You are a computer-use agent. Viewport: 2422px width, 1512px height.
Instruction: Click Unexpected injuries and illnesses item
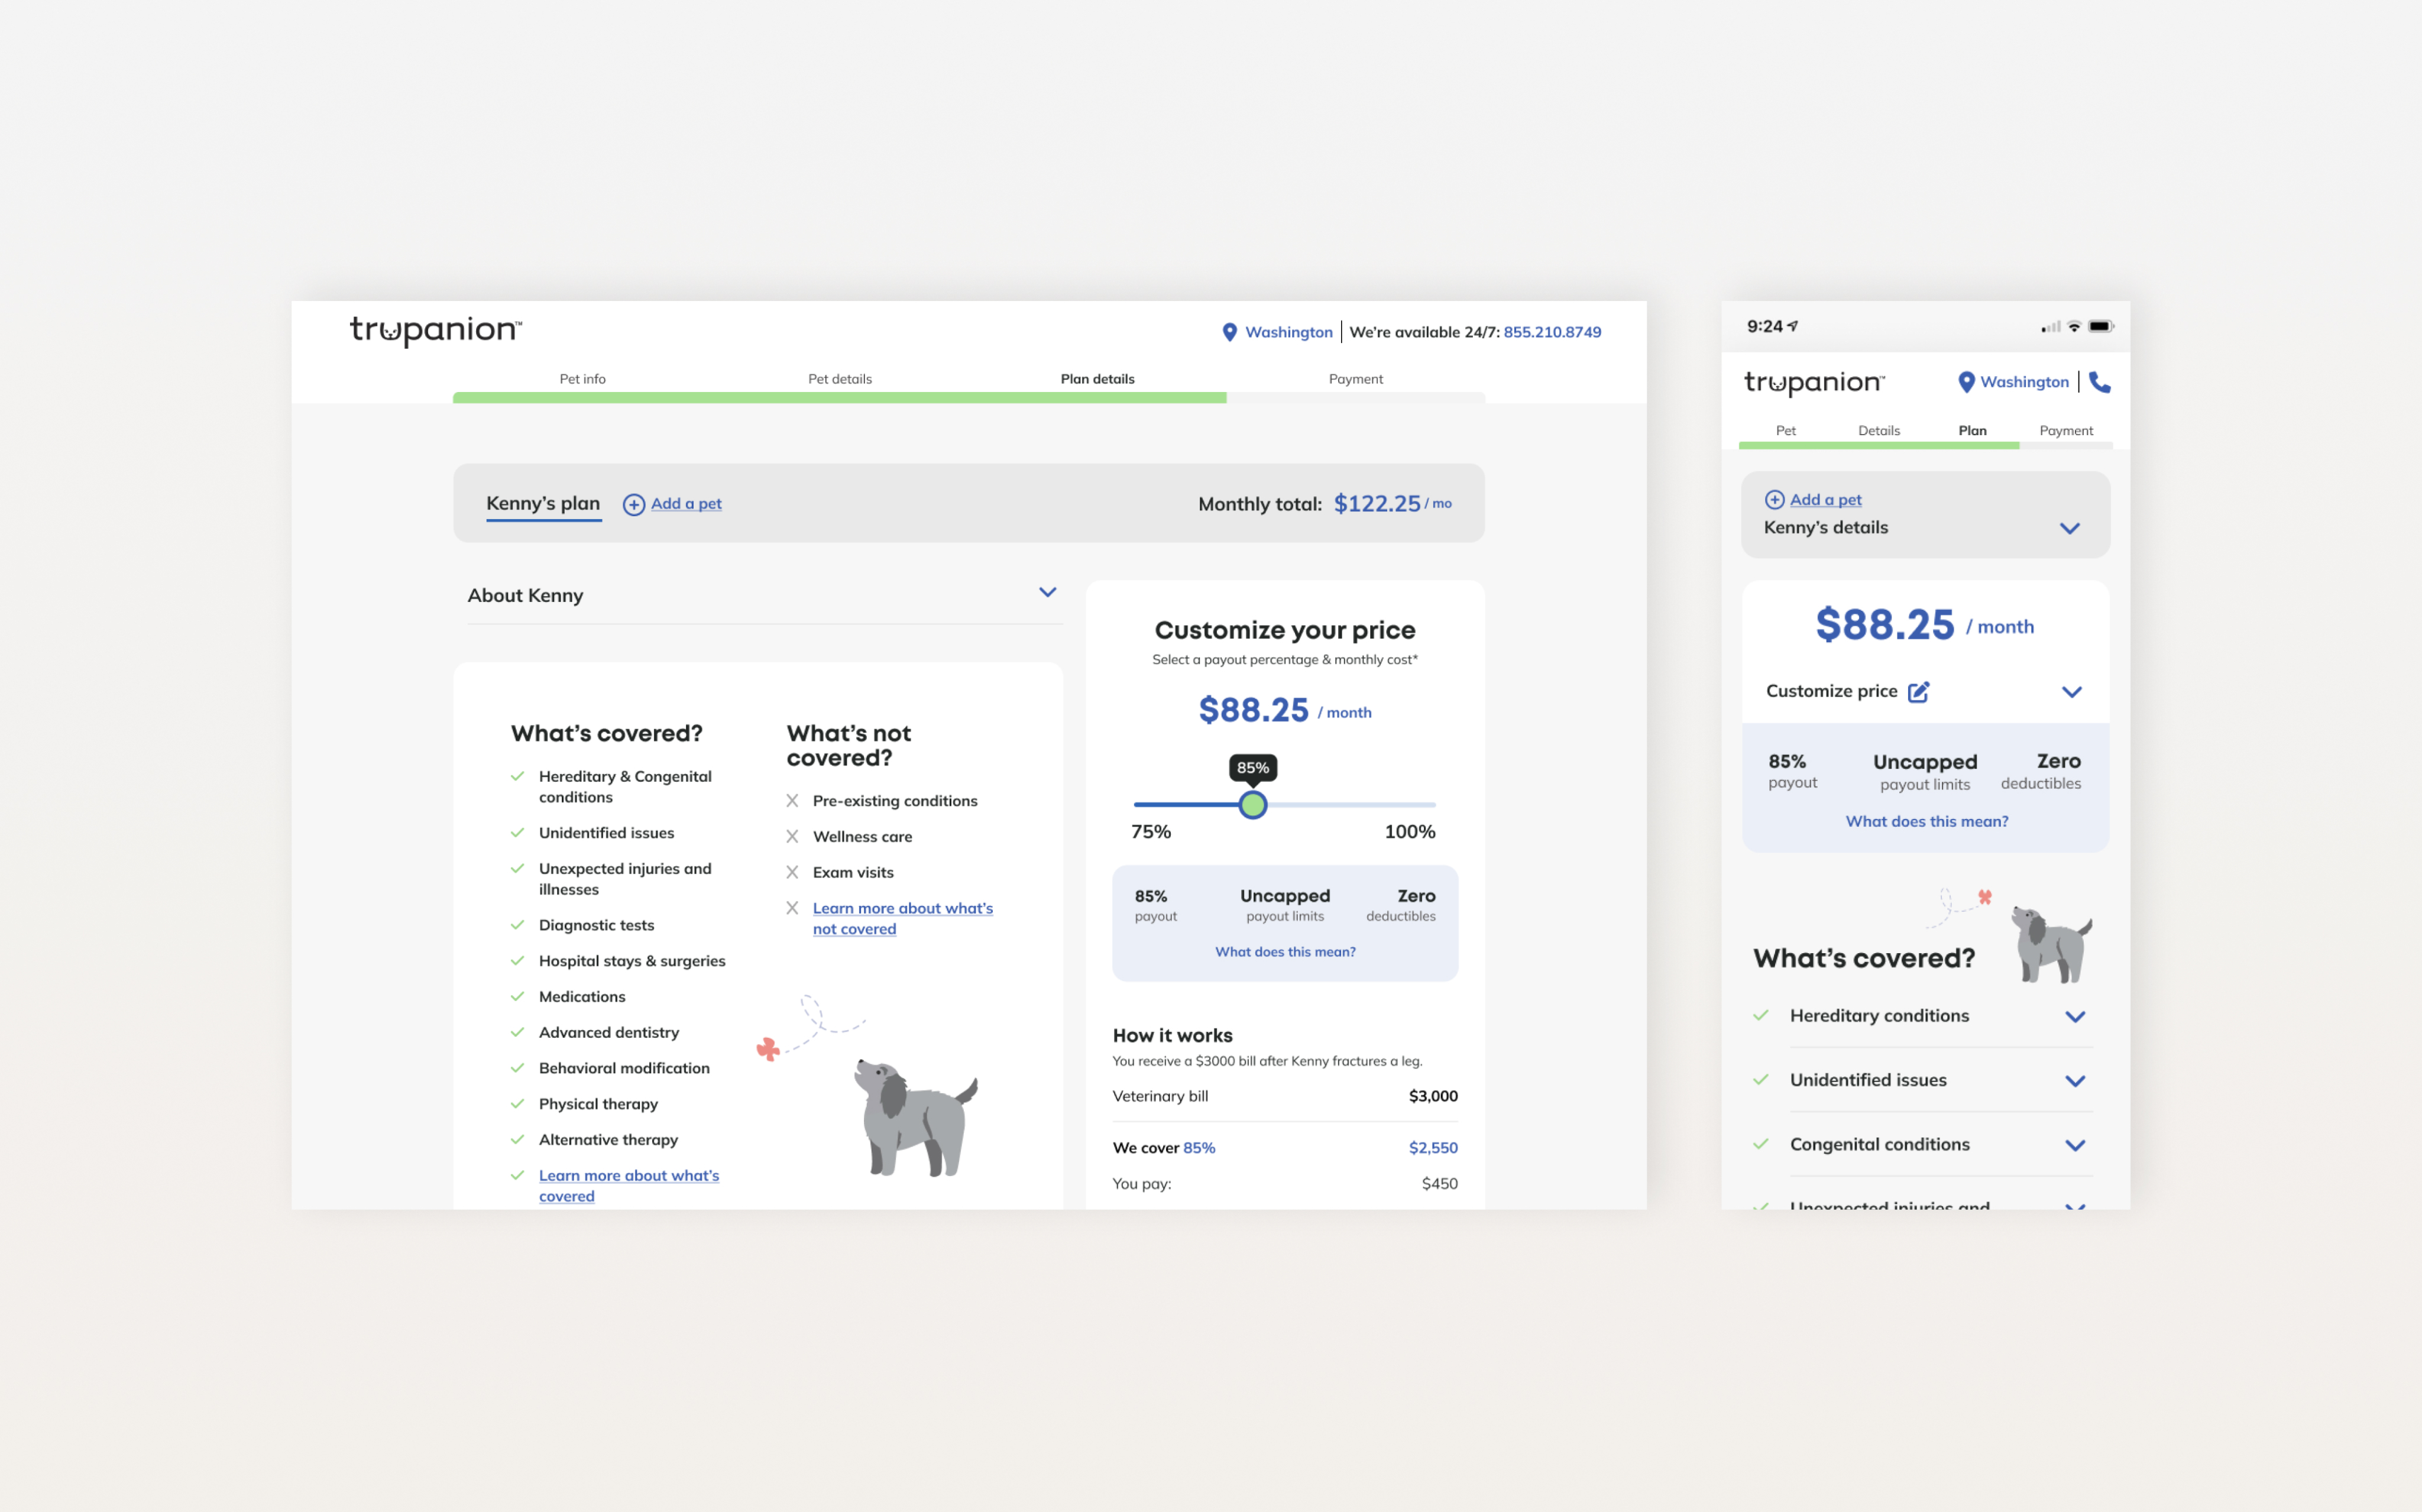coord(625,879)
